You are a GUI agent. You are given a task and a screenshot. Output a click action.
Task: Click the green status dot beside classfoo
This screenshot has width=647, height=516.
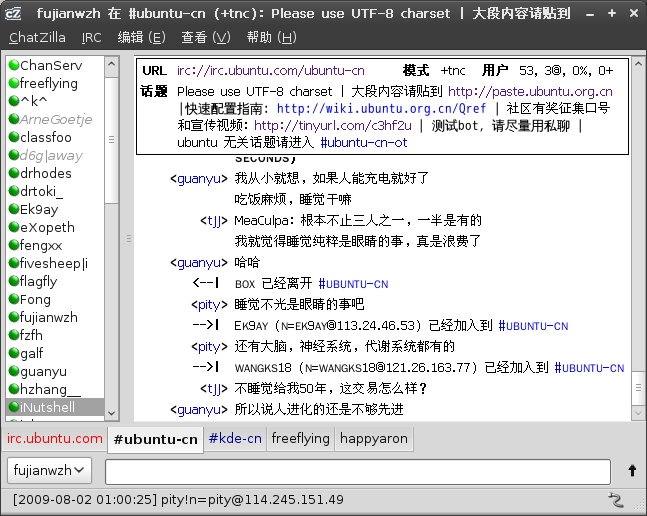(x=14, y=137)
